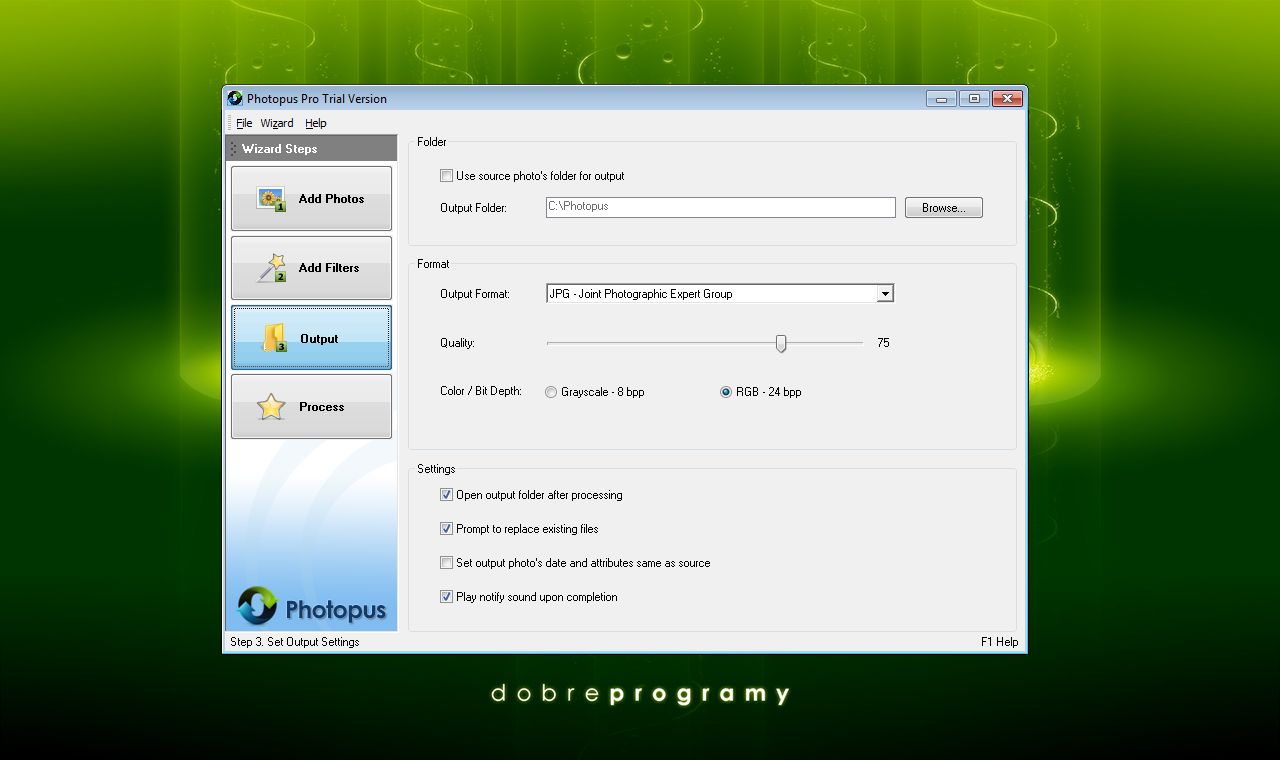Click the Wizard Steps panel grip handle
Screen dimensions: 1280x760
(233, 148)
